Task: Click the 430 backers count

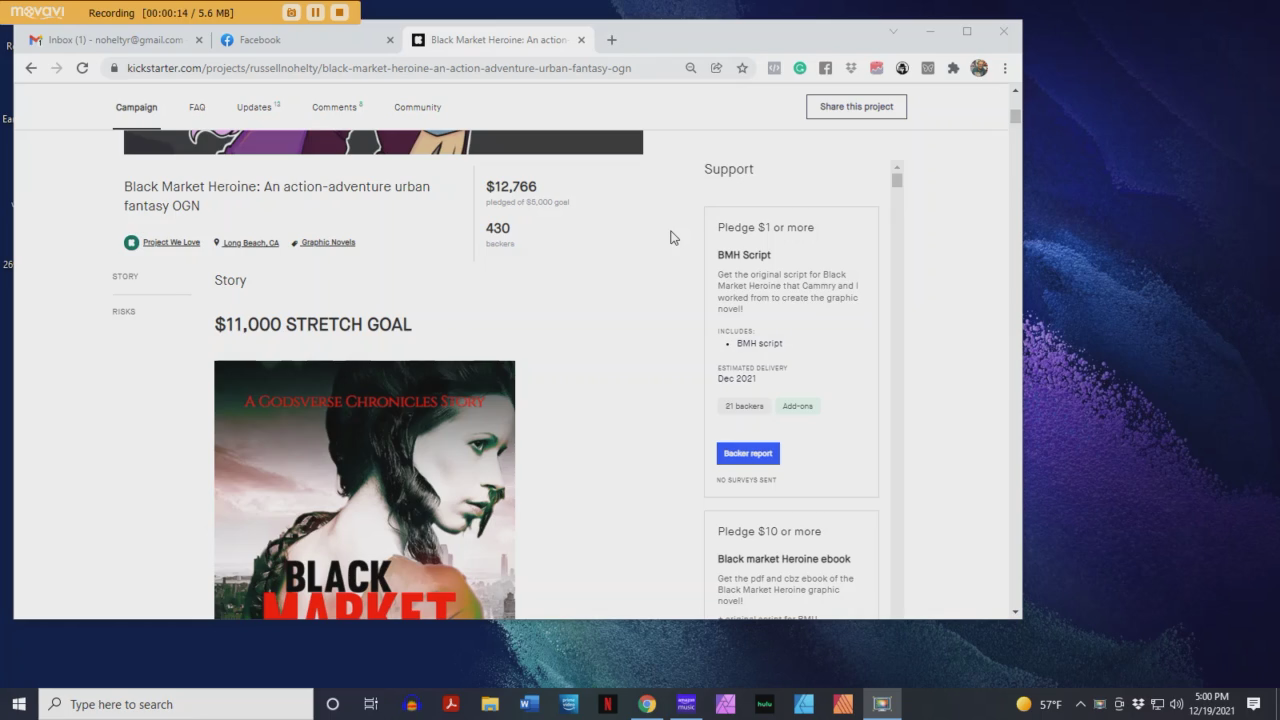Action: [x=497, y=228]
